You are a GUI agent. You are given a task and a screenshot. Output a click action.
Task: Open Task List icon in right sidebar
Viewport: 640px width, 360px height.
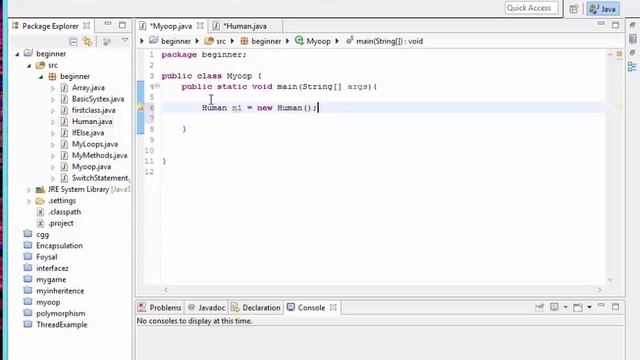632,39
